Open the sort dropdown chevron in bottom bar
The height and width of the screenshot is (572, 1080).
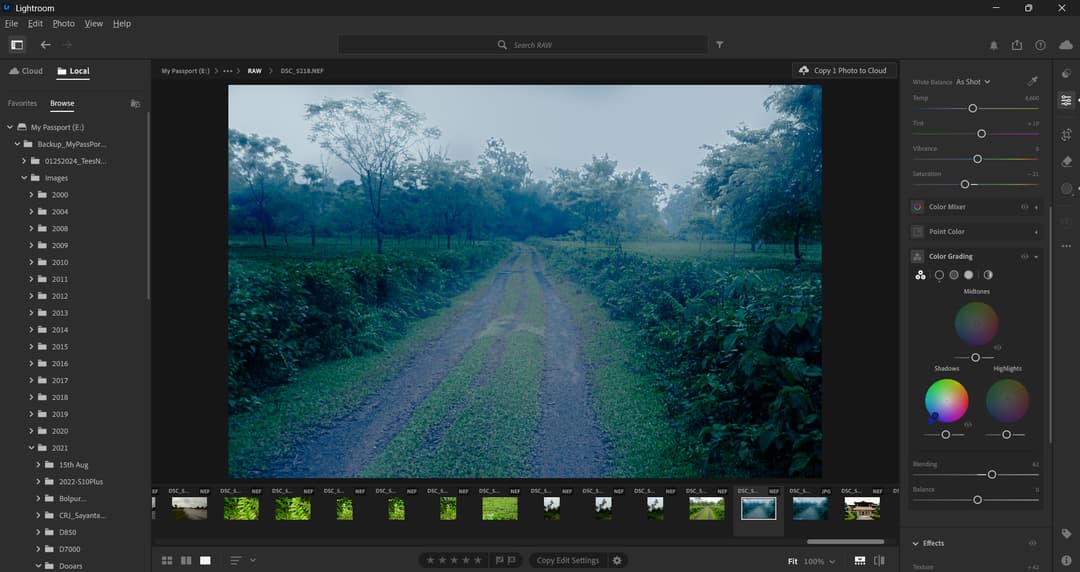(x=253, y=560)
